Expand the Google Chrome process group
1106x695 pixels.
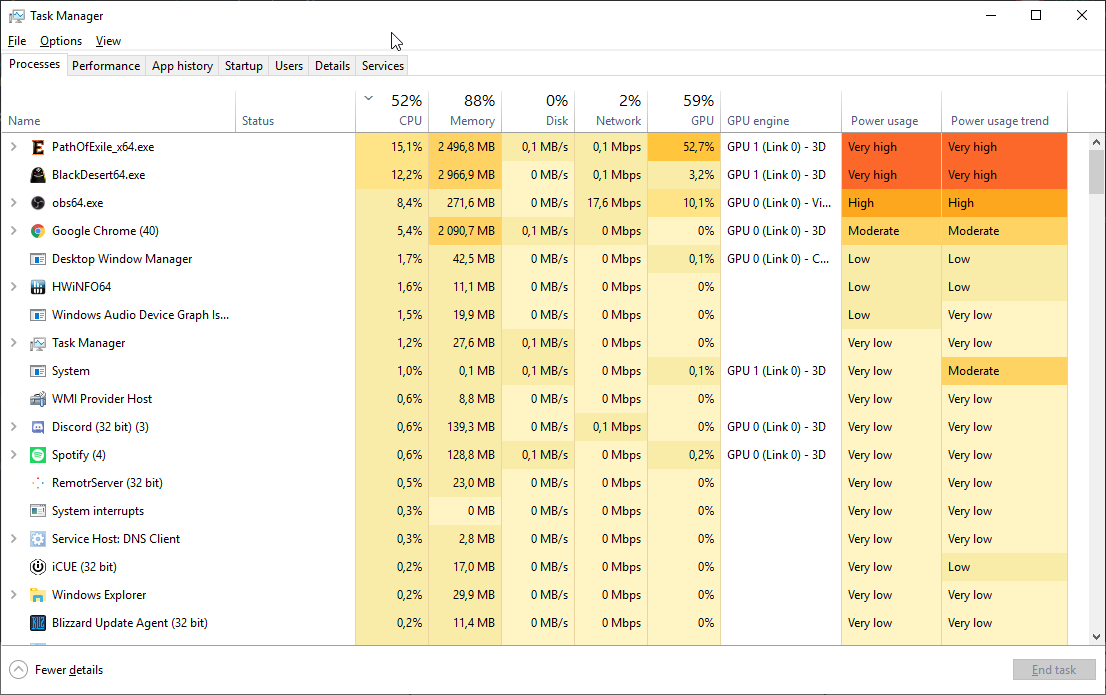(x=13, y=231)
